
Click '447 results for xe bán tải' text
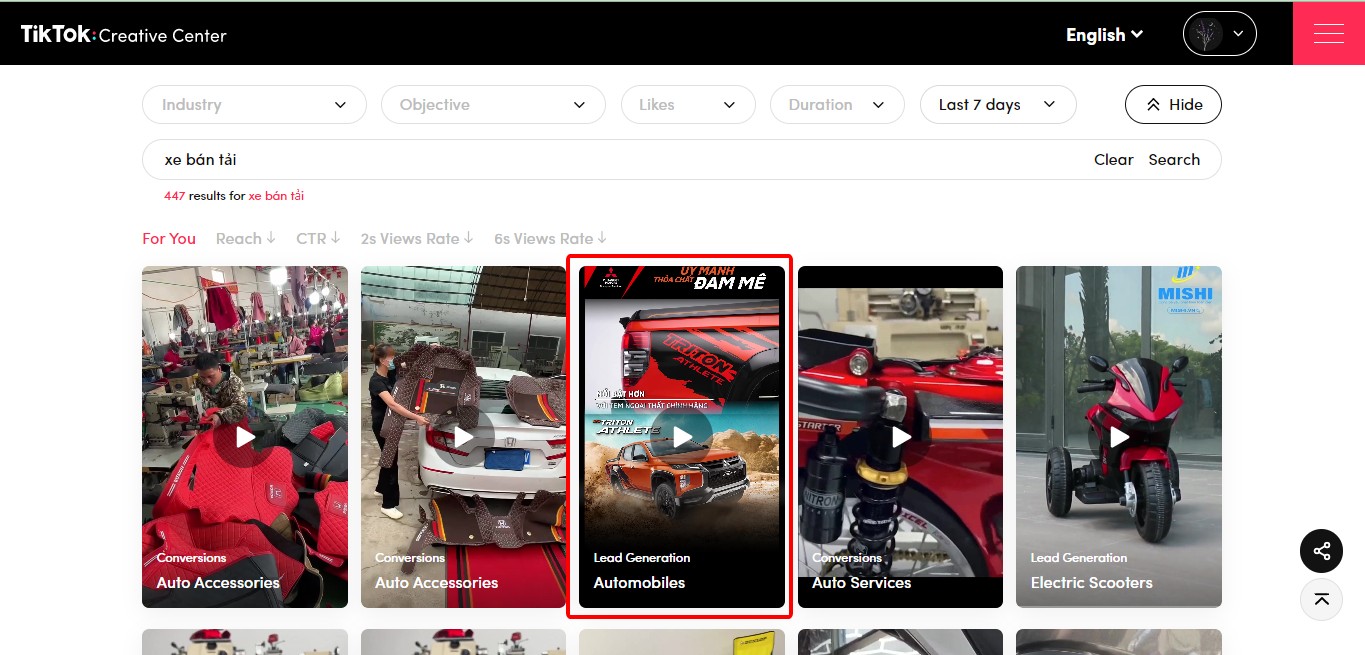[234, 196]
